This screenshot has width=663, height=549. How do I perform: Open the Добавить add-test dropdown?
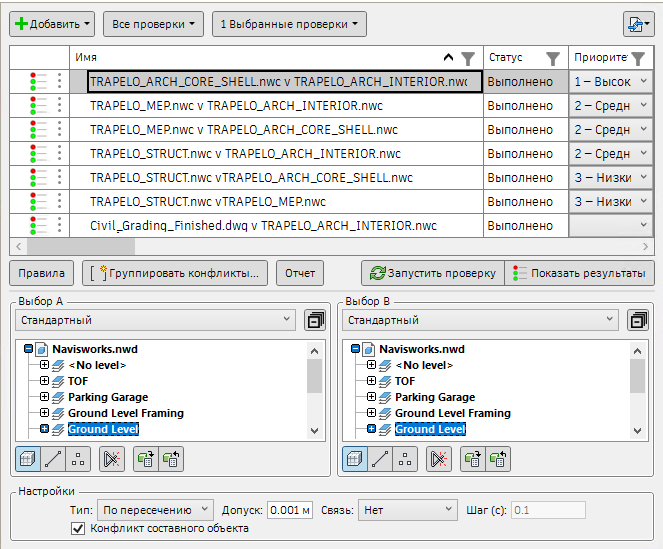click(x=52, y=24)
